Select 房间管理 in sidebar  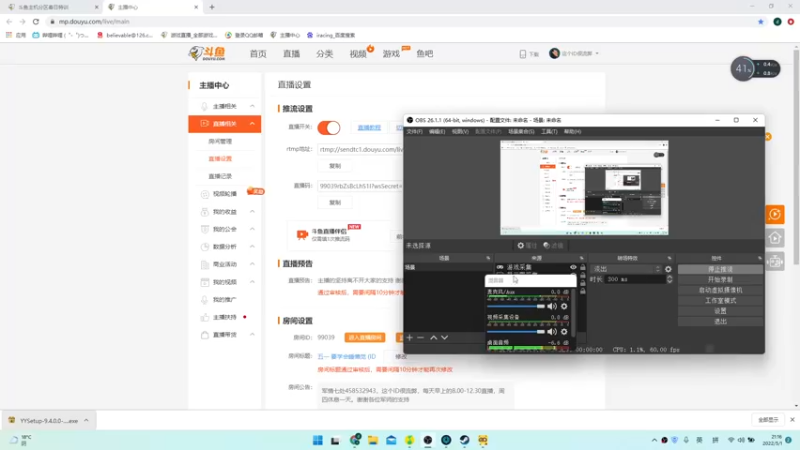pyautogui.click(x=220, y=141)
